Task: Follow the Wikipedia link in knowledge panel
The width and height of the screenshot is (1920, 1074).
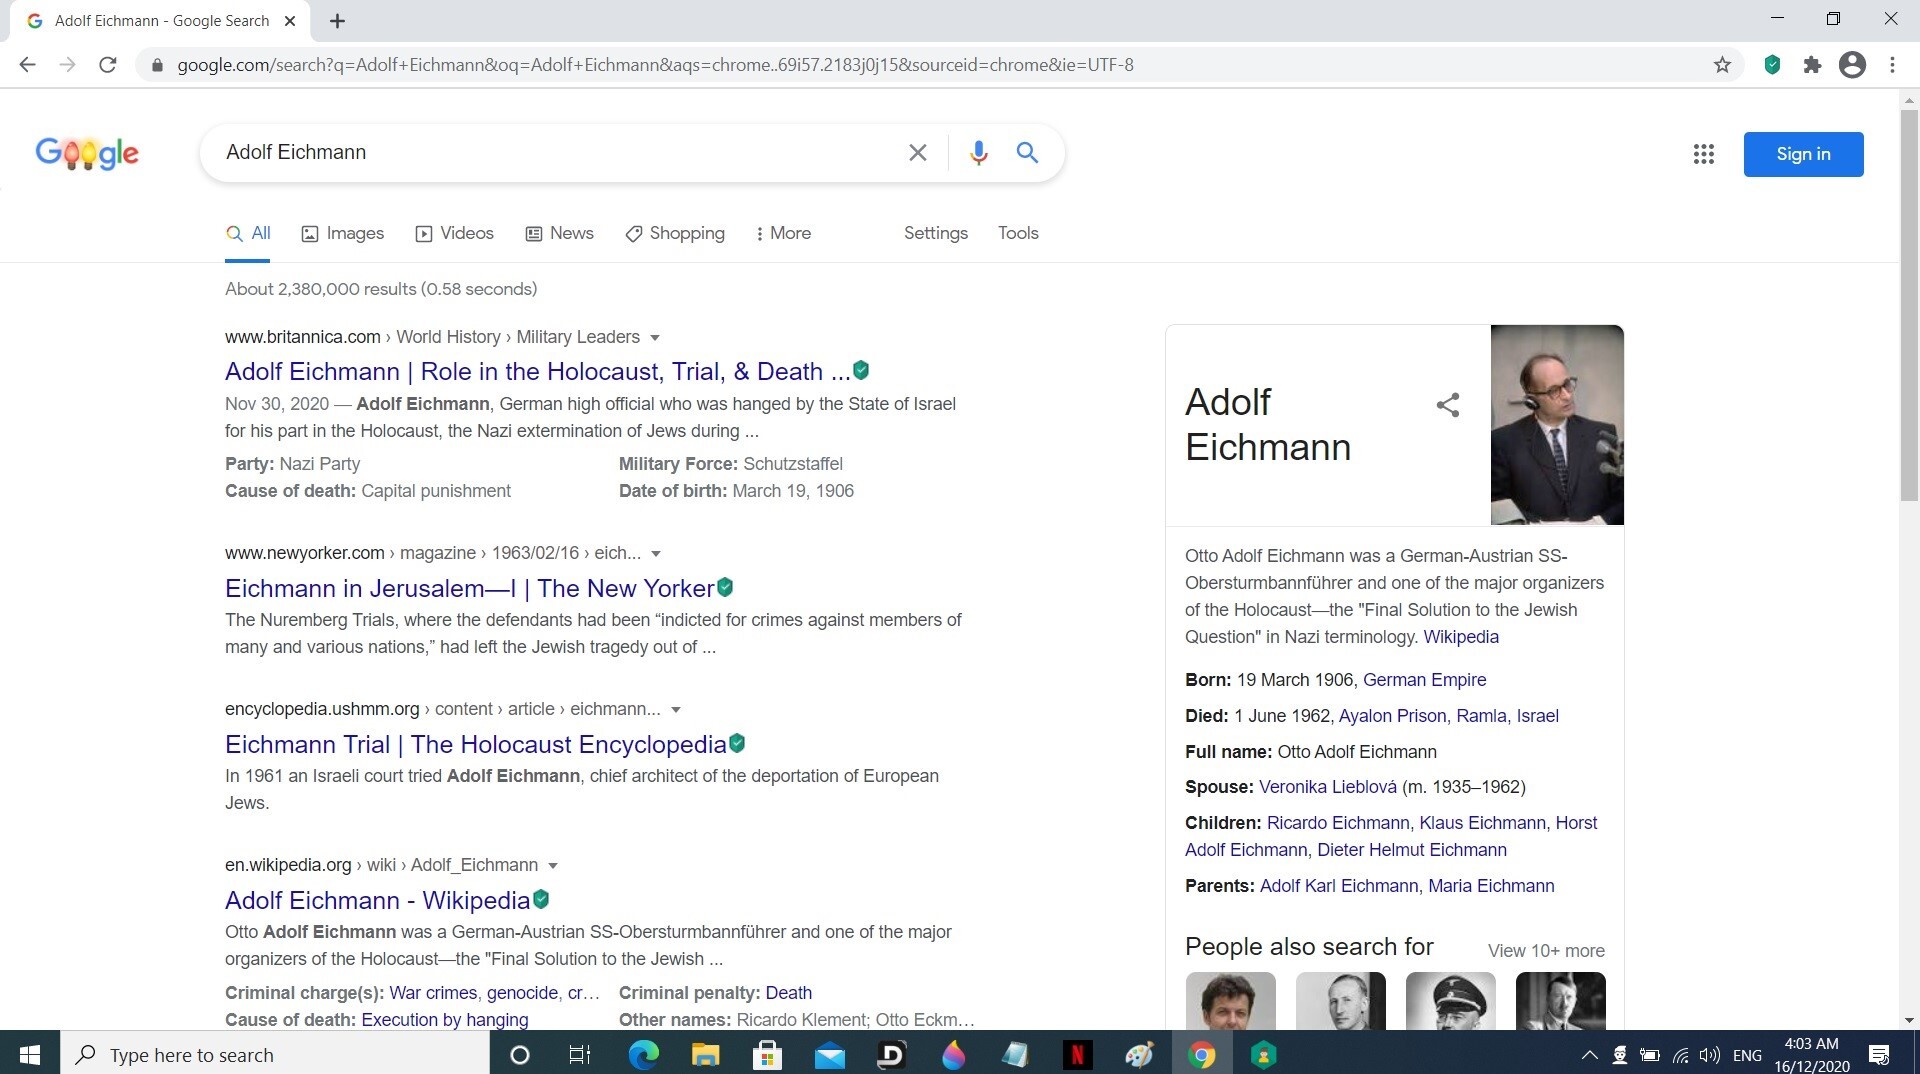Action: click(x=1460, y=637)
